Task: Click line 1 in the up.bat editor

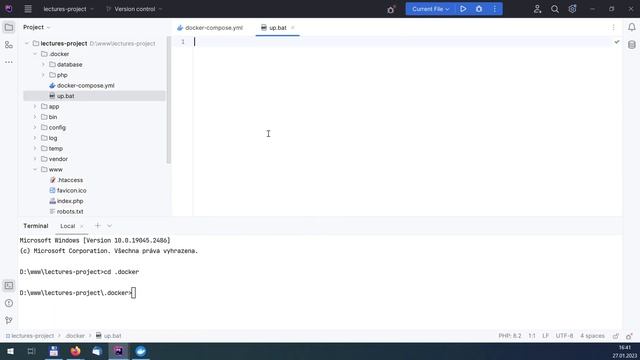Action: 407,42
